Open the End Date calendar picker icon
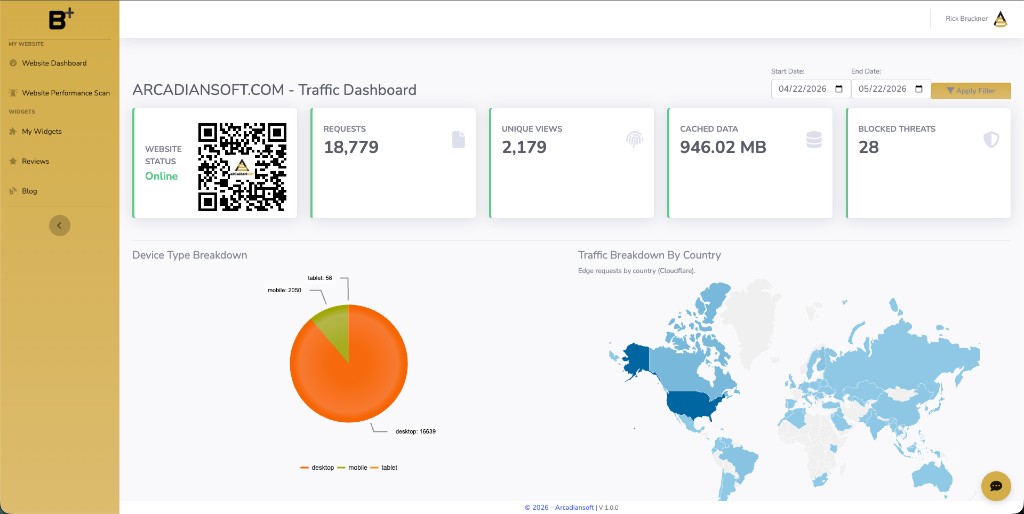Viewport: 1024px width, 514px height. pos(919,89)
